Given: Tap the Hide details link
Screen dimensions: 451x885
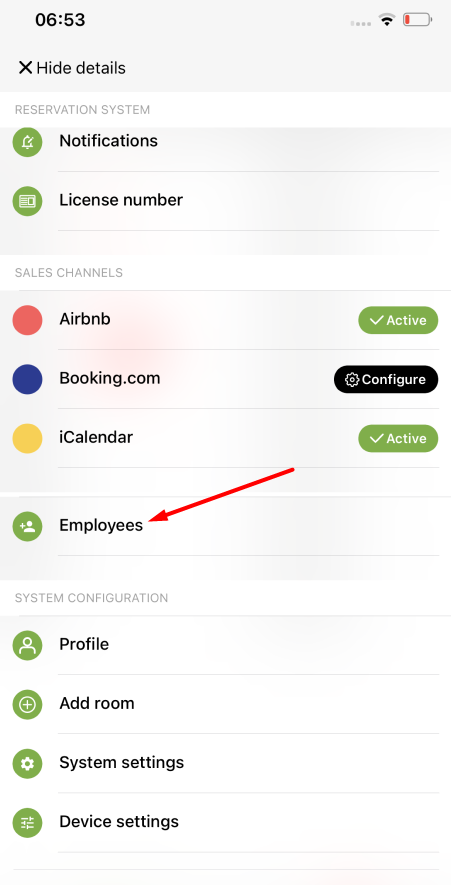Looking at the screenshot, I should pyautogui.click(x=81, y=68).
